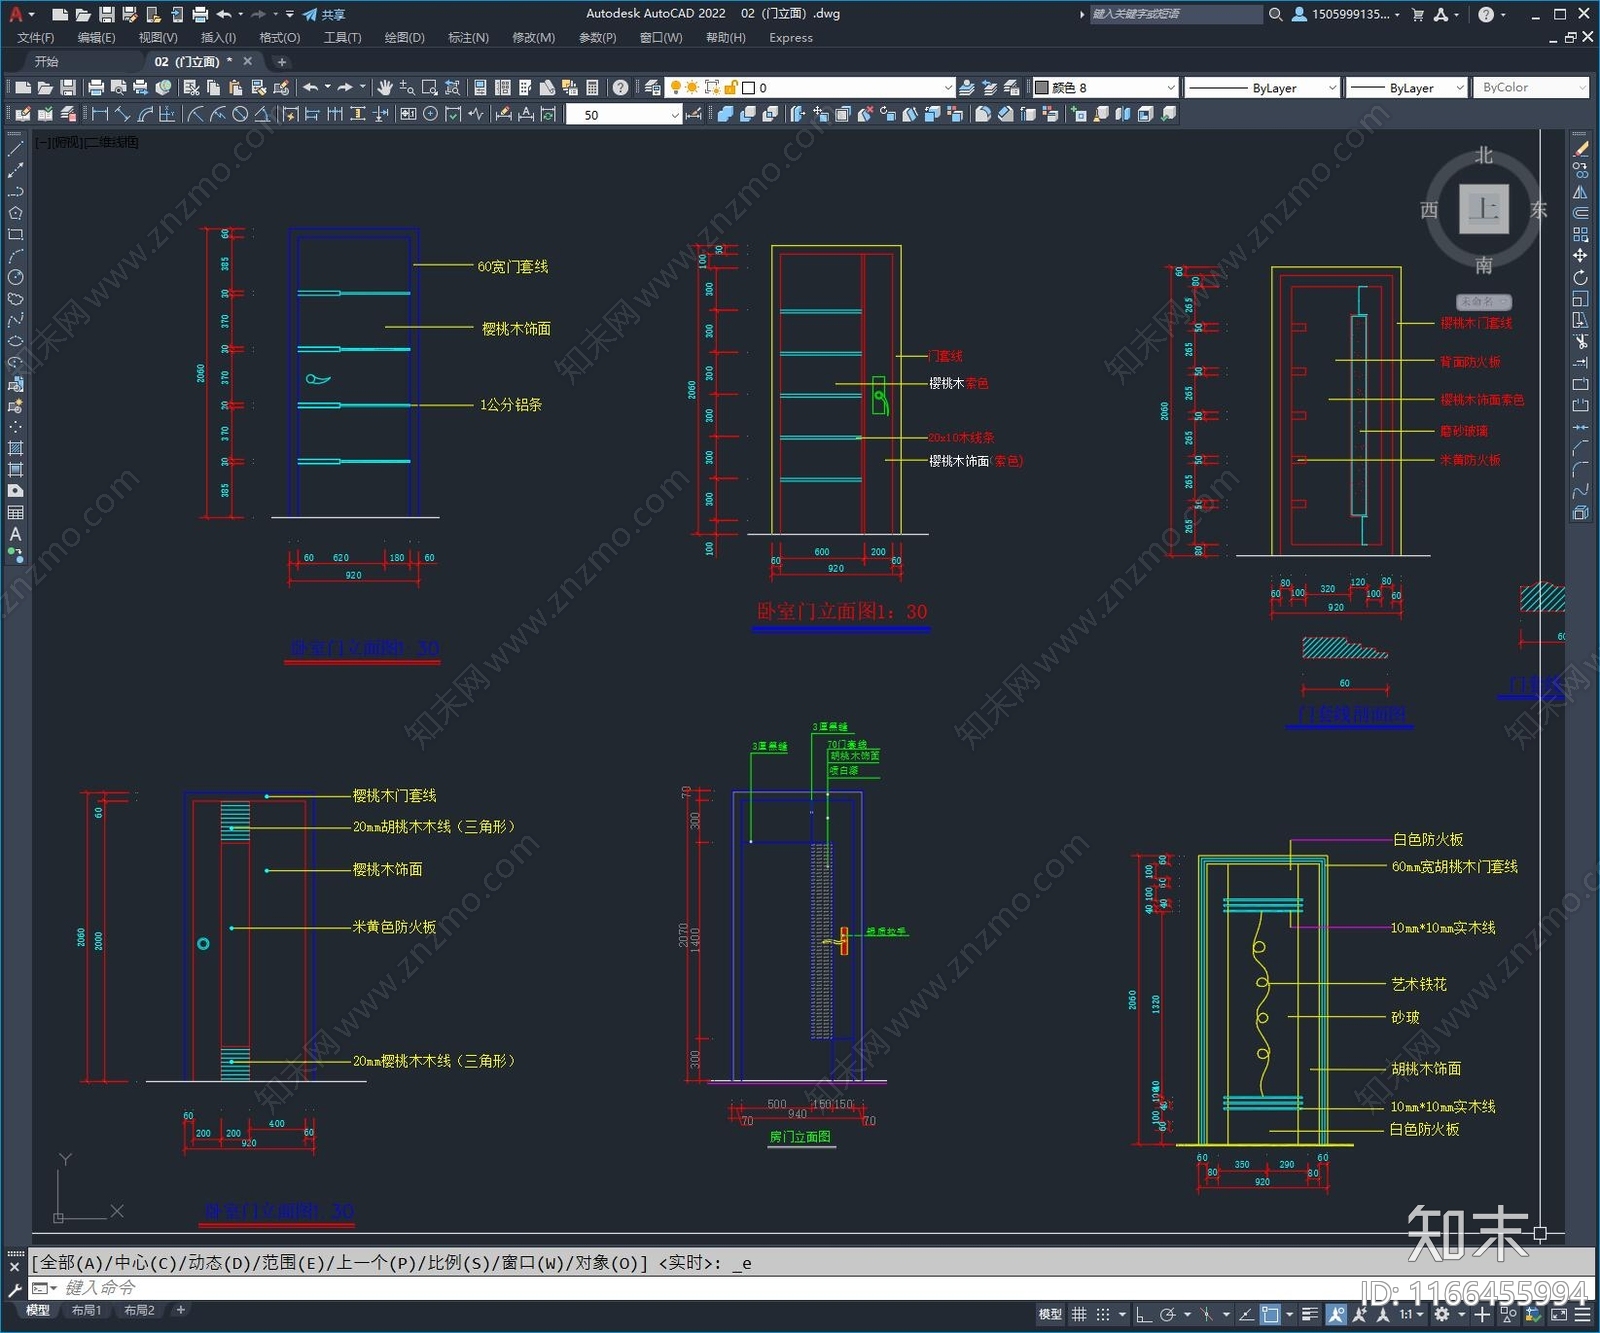Activate Zoom Window tool
Image resolution: width=1600 pixels, height=1333 pixels.
point(429,88)
